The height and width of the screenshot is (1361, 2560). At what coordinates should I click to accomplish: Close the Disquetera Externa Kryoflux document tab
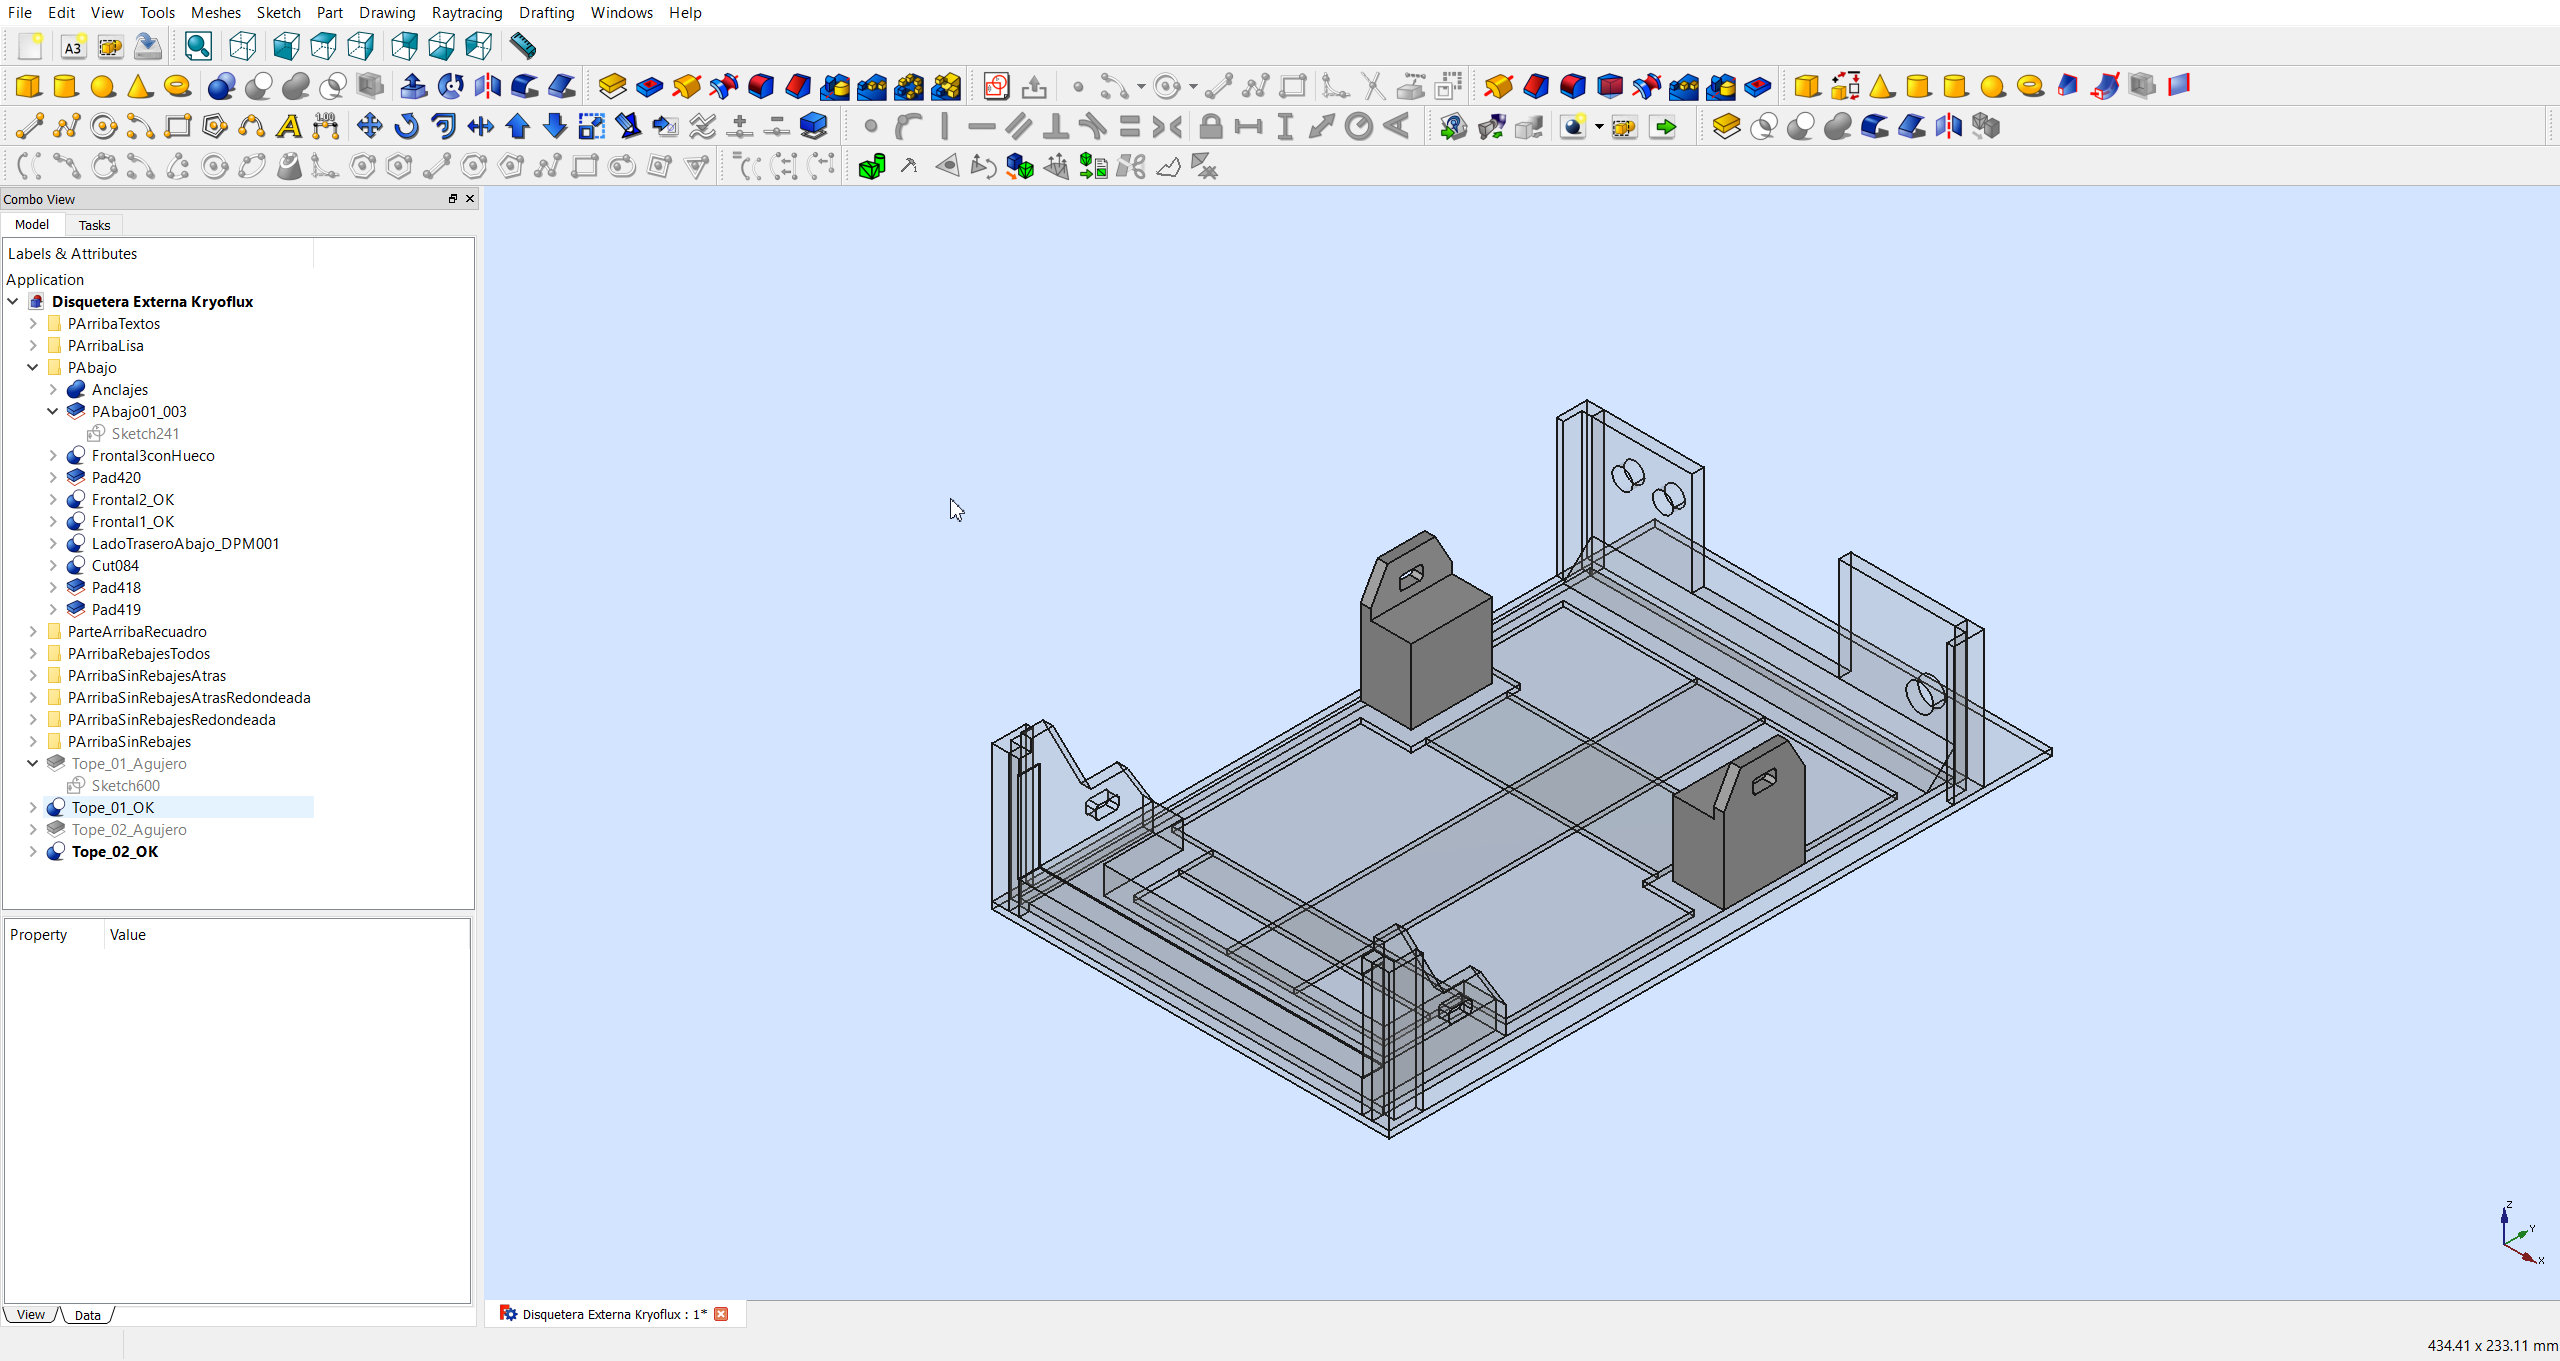click(721, 1314)
